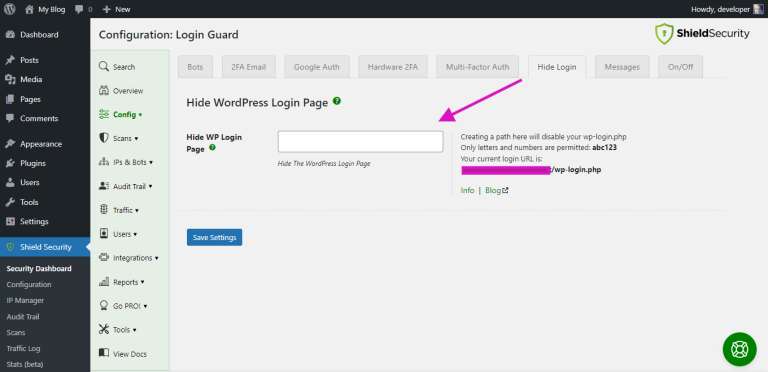Open Audit Trail submenu link in admin sidebar

pos(23,317)
